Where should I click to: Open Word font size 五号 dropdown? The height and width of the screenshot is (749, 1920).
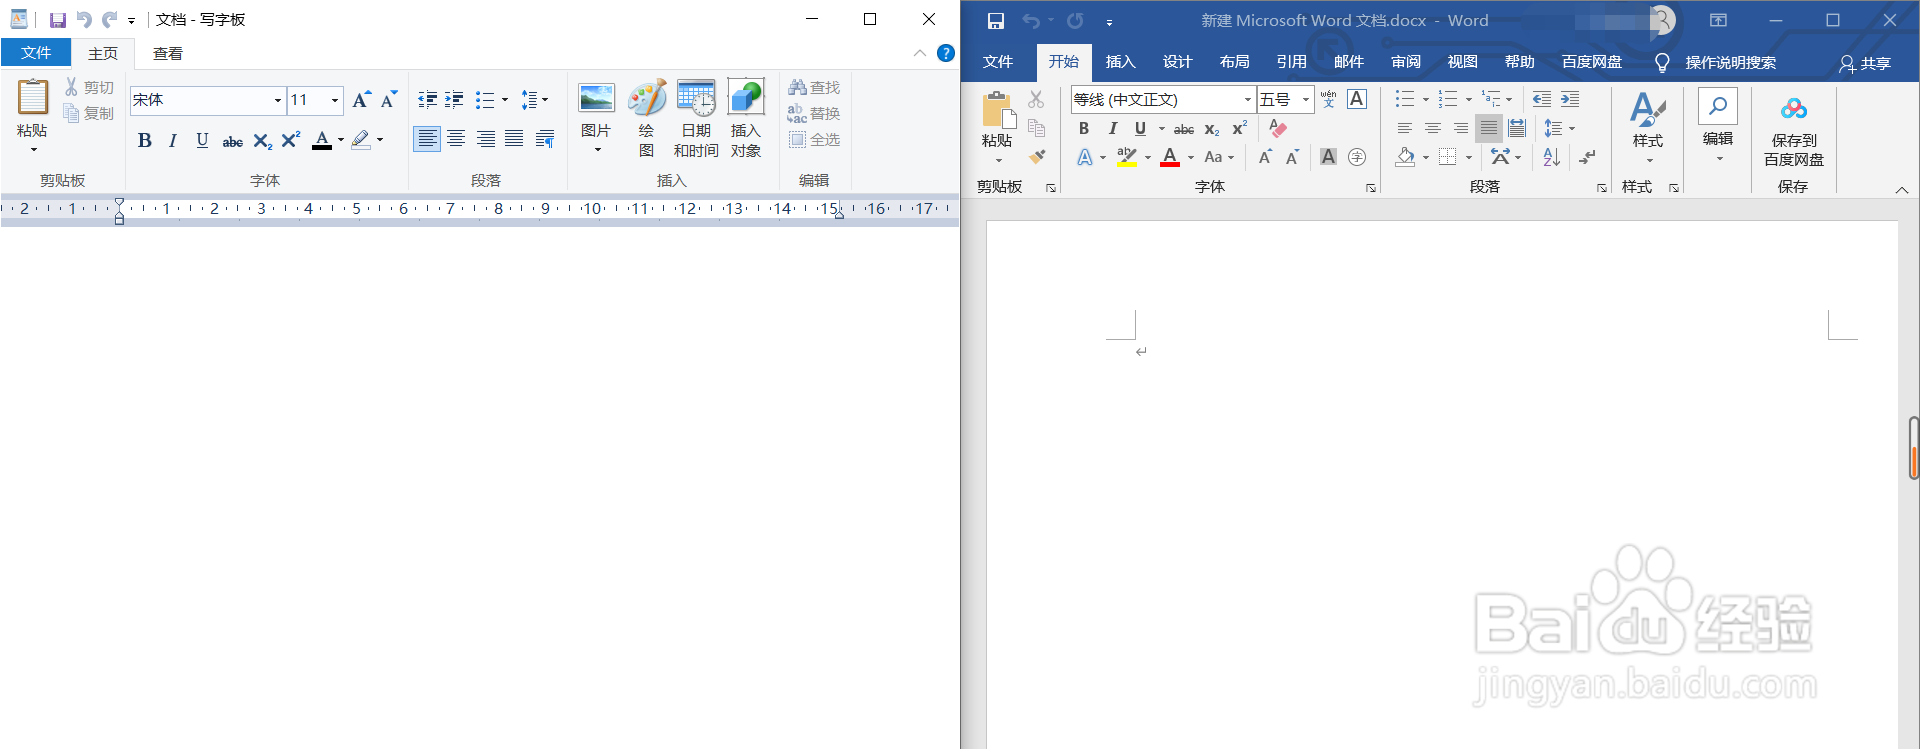click(x=1305, y=99)
